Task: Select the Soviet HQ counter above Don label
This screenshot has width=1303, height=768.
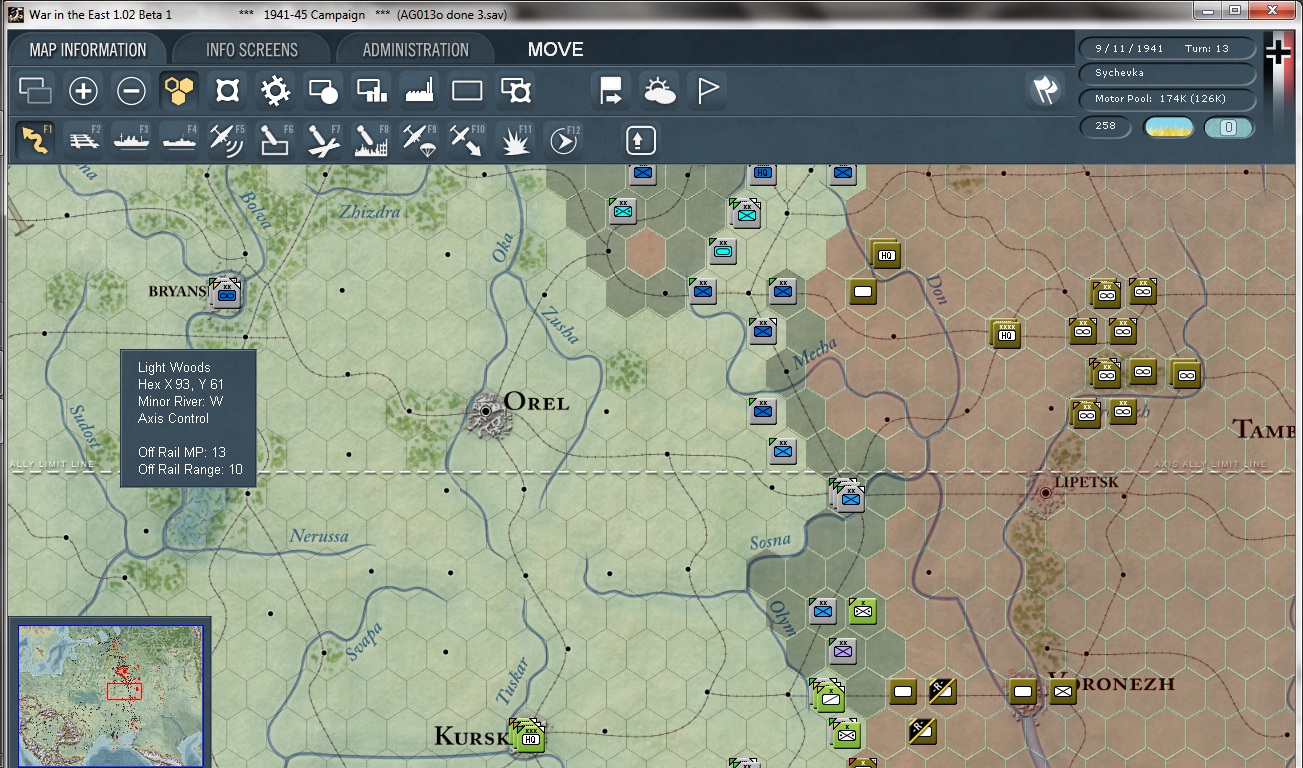Action: pyautogui.click(x=886, y=254)
